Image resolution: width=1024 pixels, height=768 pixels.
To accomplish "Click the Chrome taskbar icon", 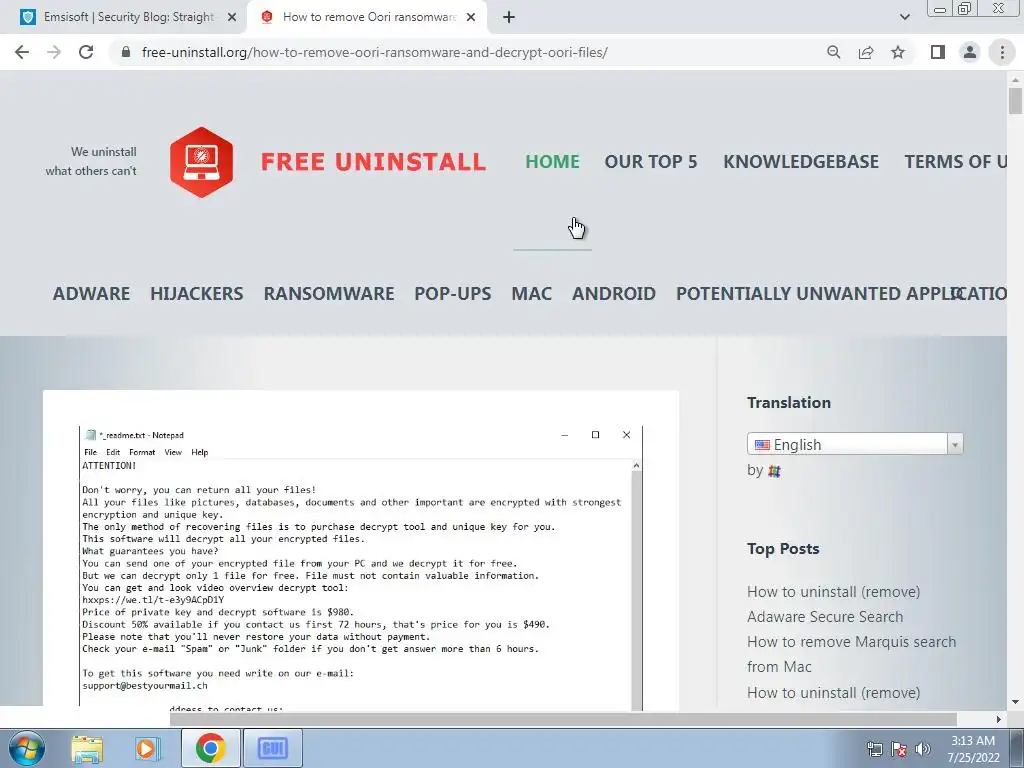I will coord(210,748).
